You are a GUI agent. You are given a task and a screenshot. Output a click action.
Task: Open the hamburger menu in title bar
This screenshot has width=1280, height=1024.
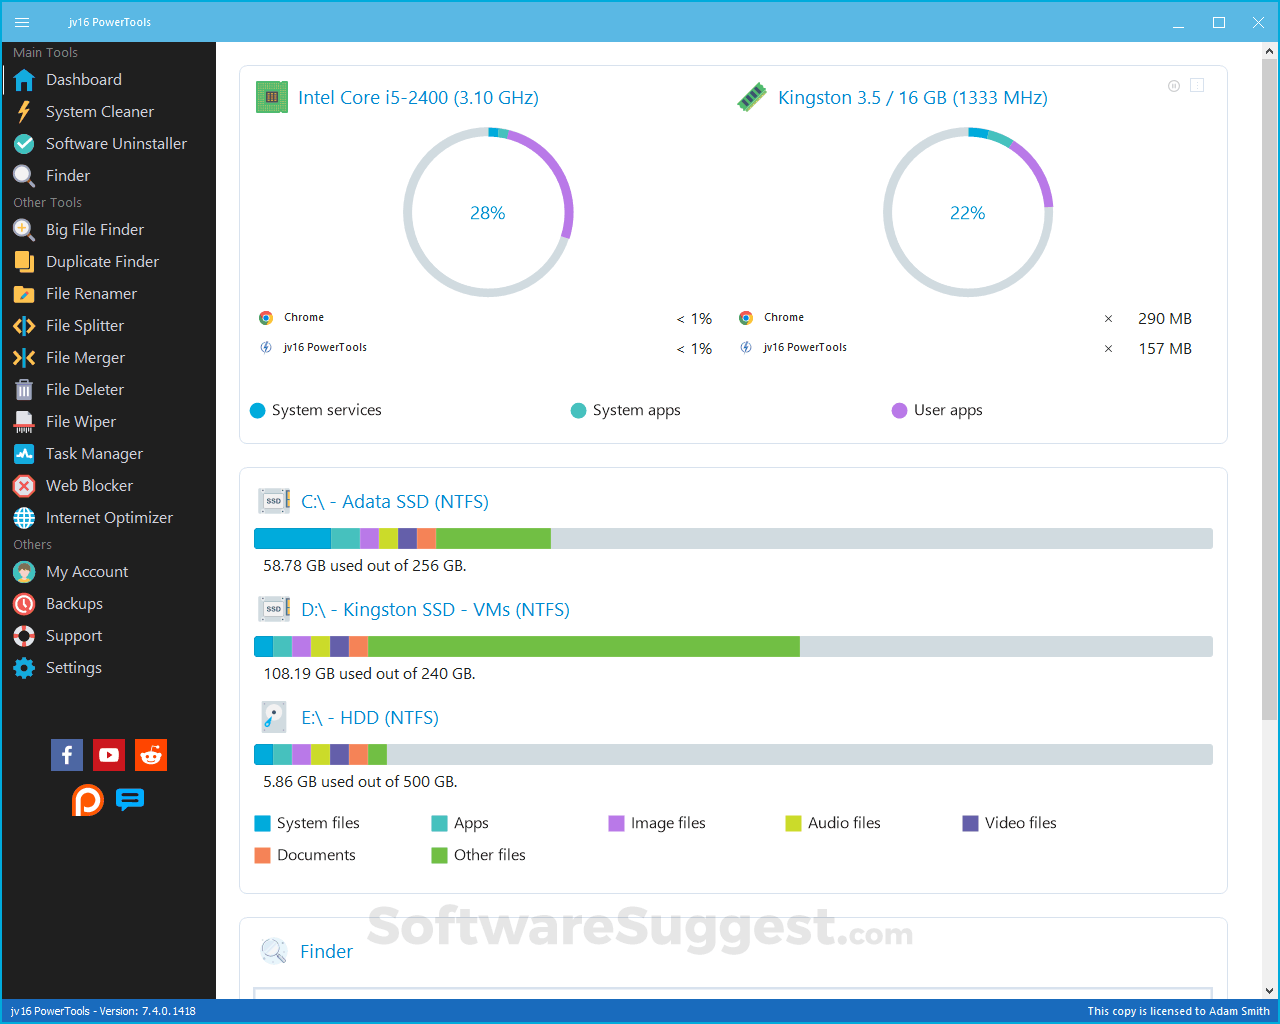point(22,22)
